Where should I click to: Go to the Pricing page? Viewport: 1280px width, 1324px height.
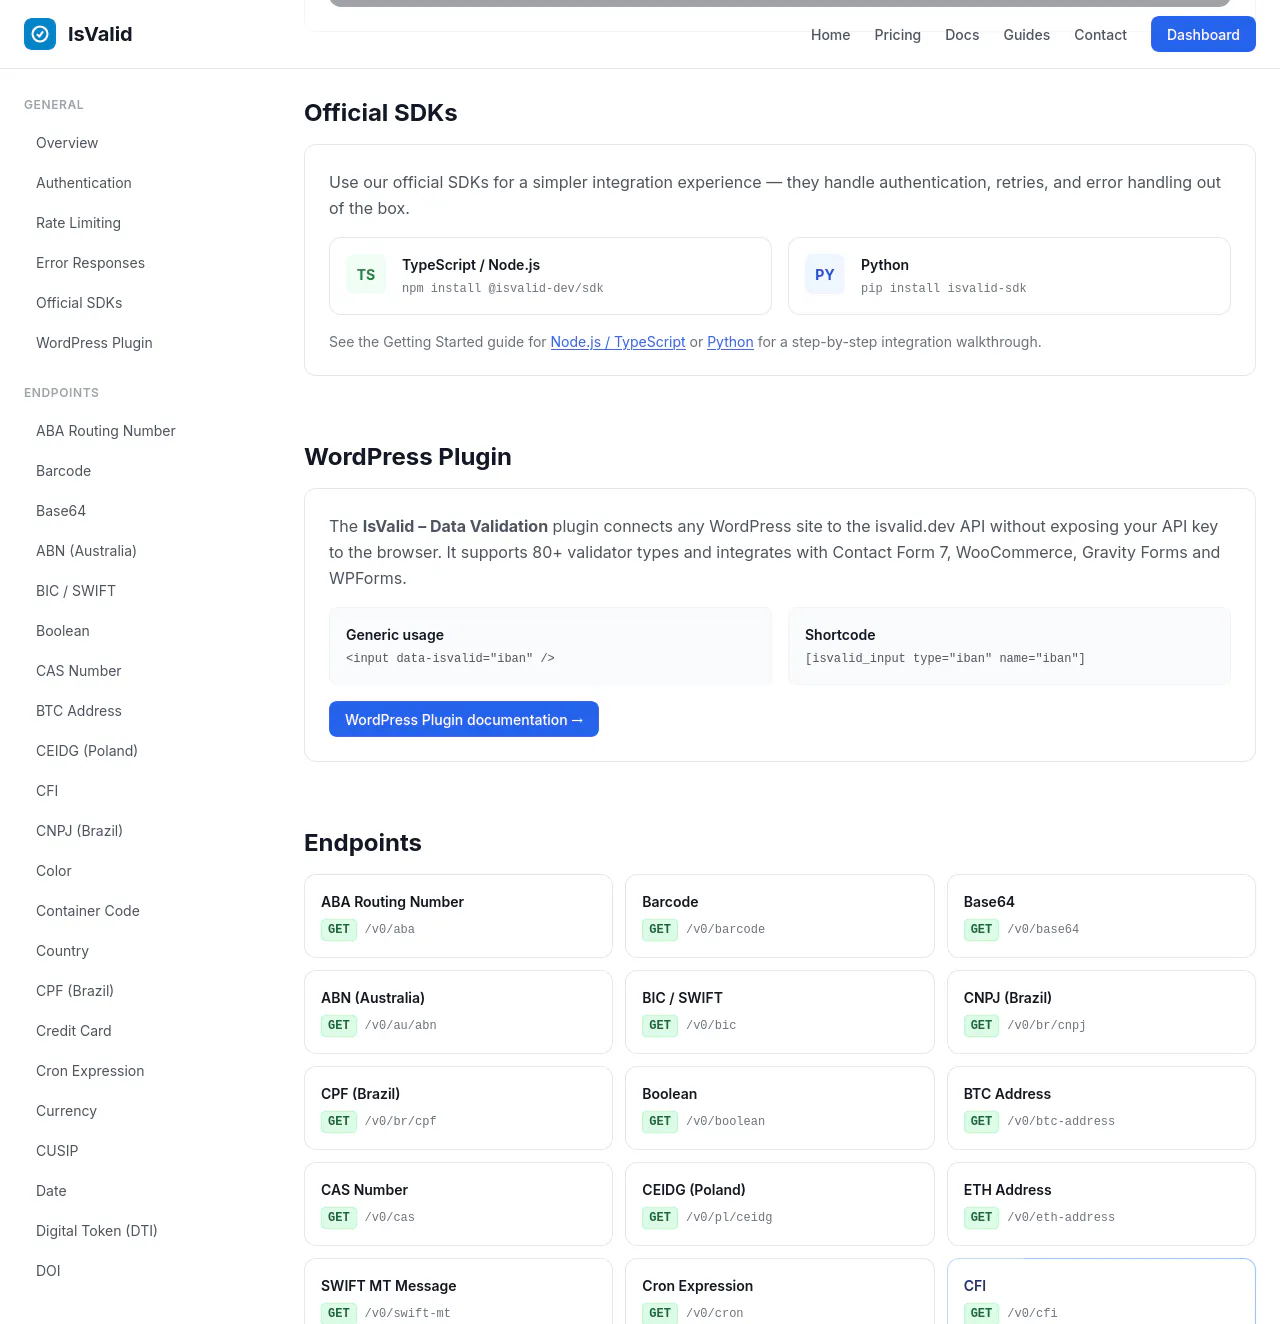897,35
